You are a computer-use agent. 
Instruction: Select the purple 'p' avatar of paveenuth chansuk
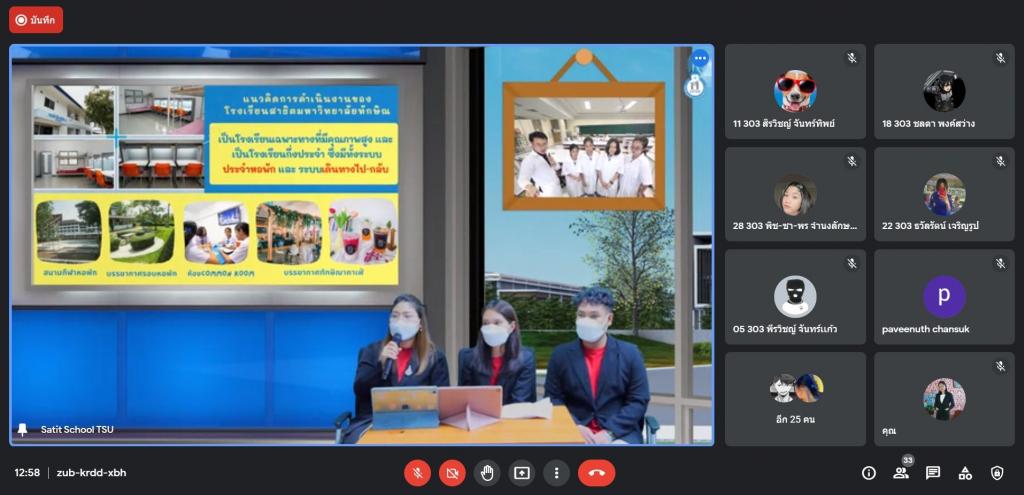tap(944, 296)
